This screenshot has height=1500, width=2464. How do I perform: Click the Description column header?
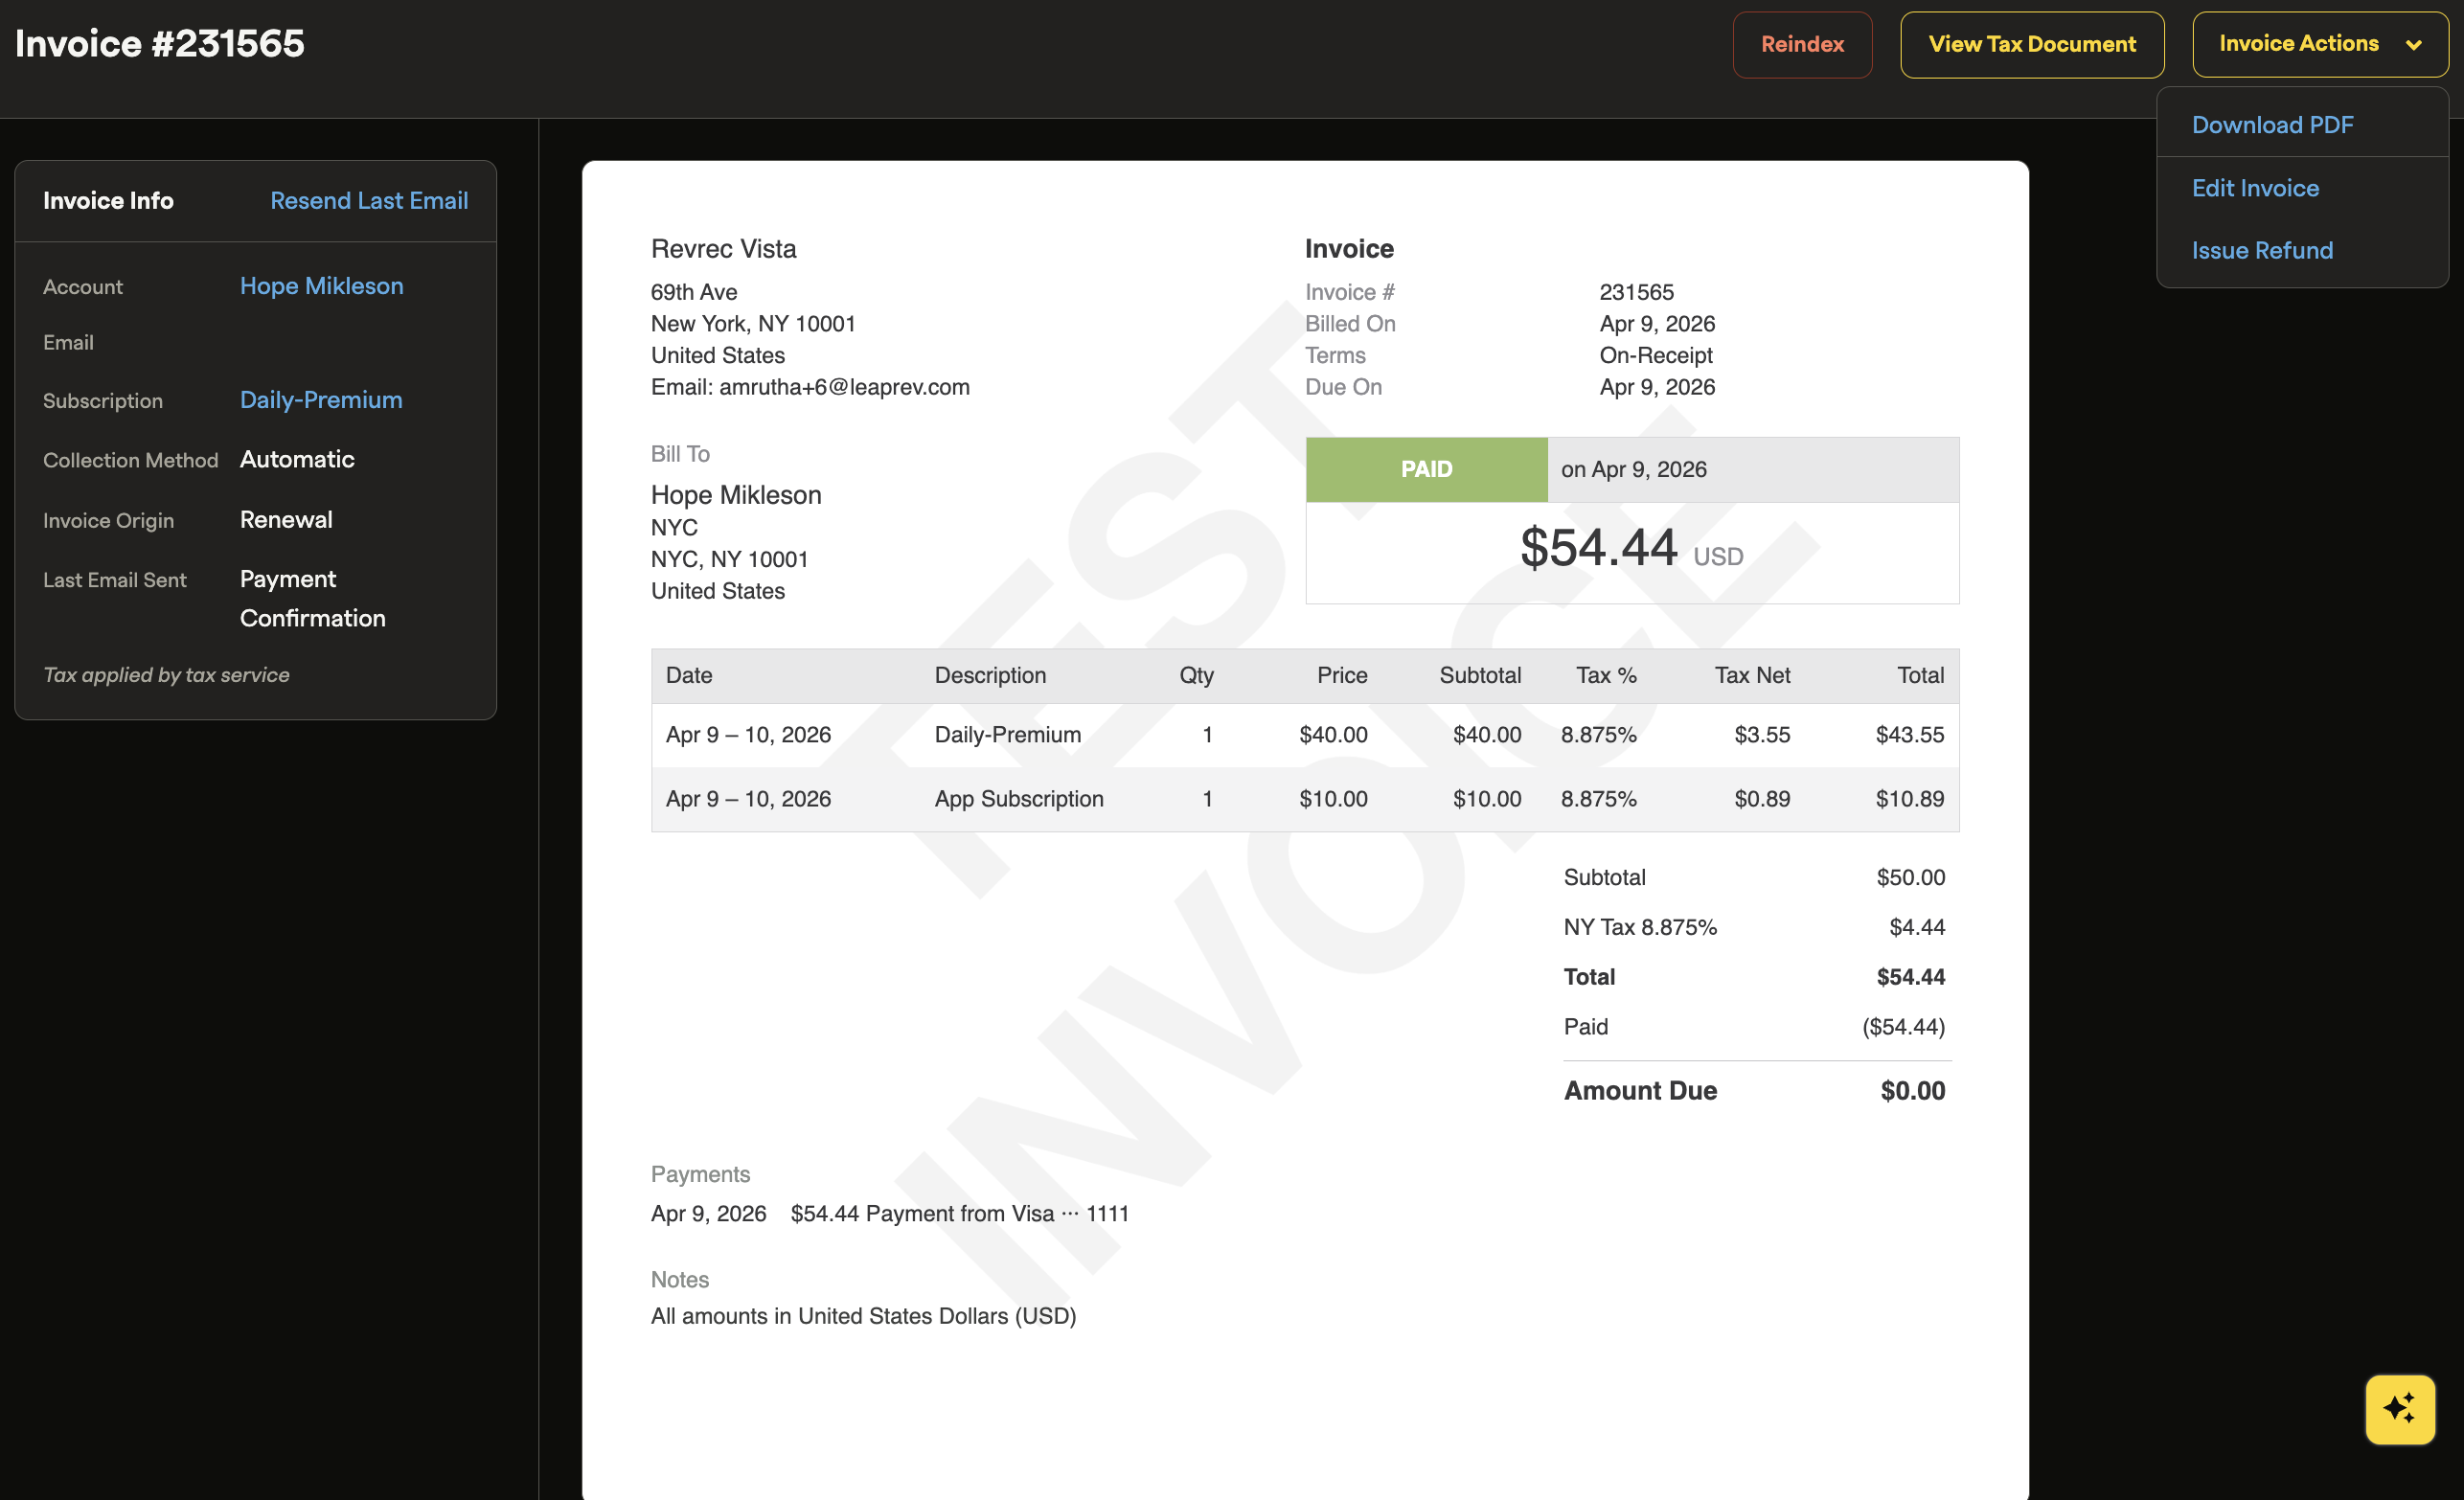(989, 675)
